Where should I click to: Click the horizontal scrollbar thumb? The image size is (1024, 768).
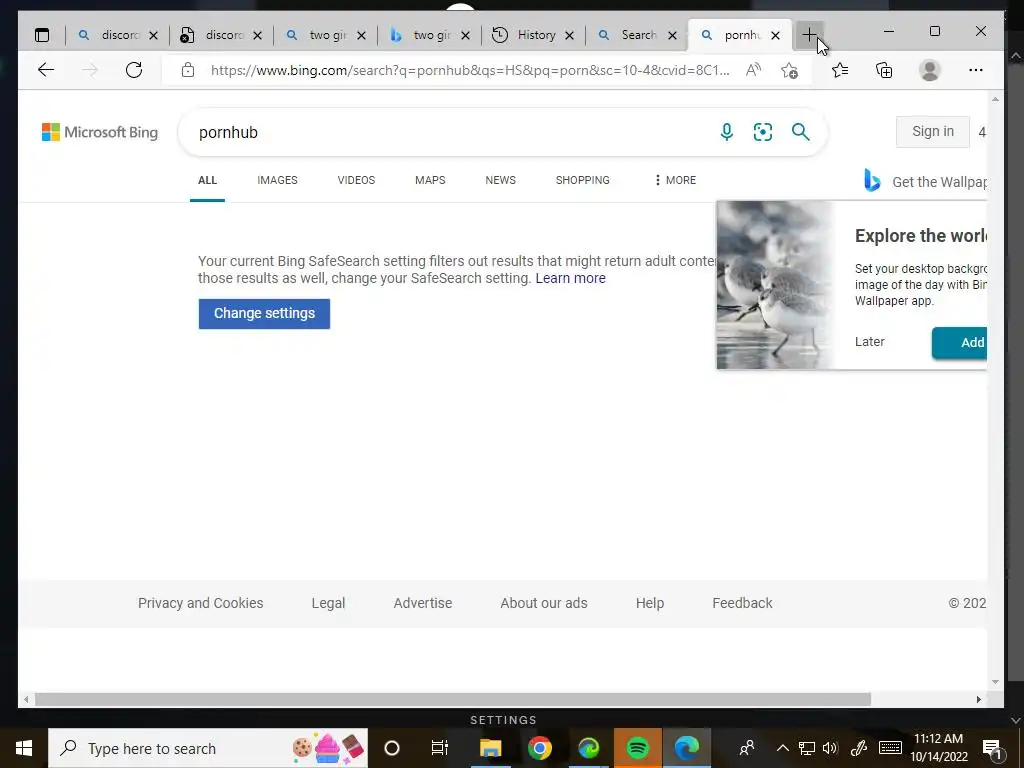tap(453, 699)
